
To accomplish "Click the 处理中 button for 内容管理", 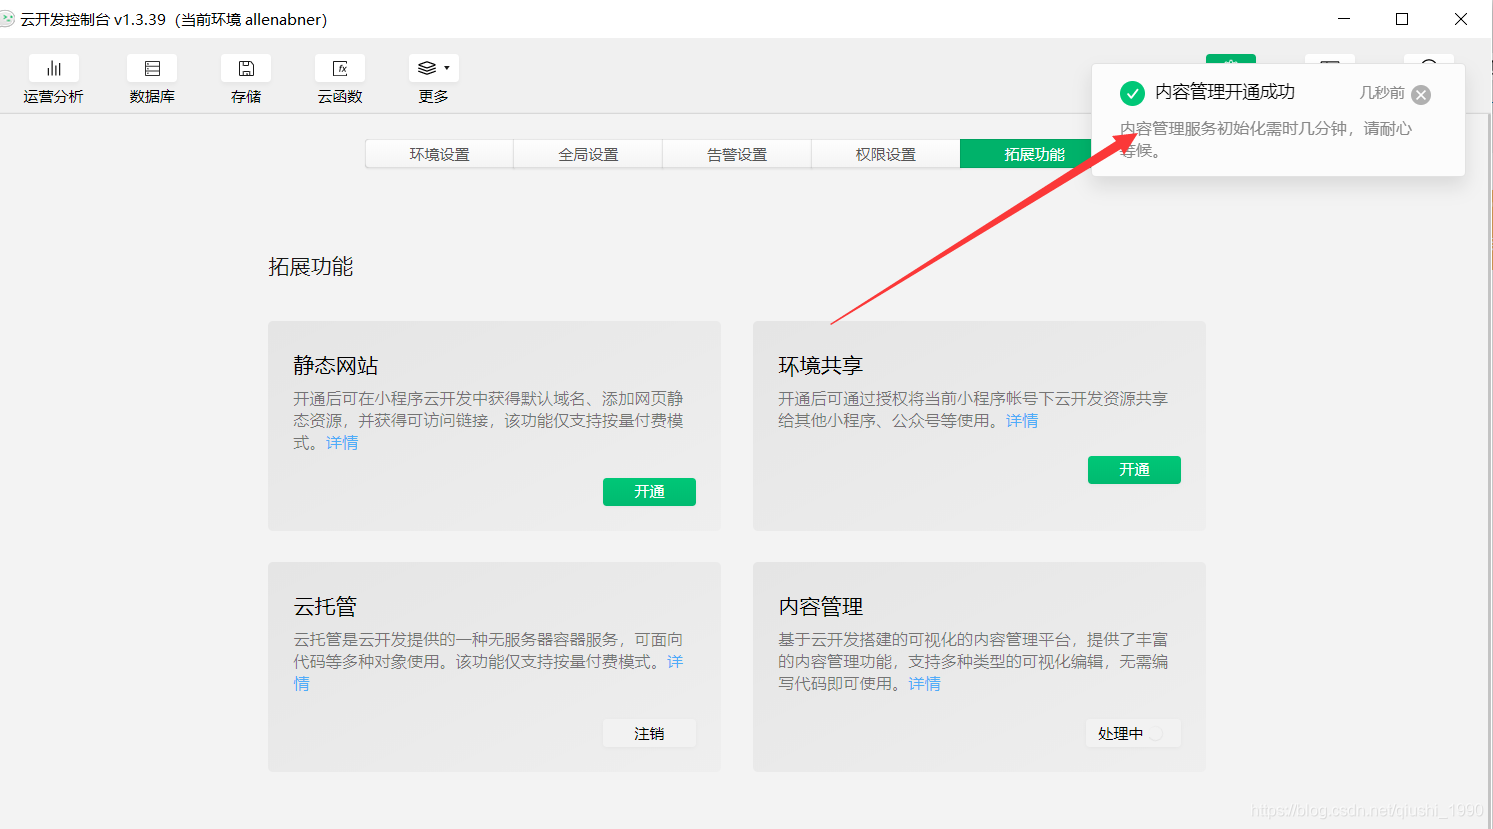I will click(x=1133, y=733).
